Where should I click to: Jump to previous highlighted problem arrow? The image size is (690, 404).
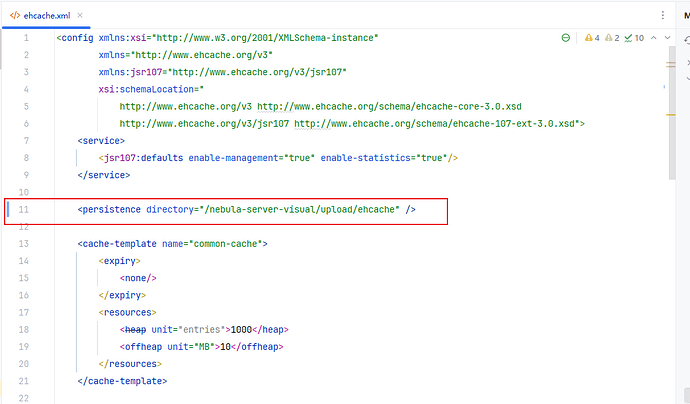click(x=654, y=38)
